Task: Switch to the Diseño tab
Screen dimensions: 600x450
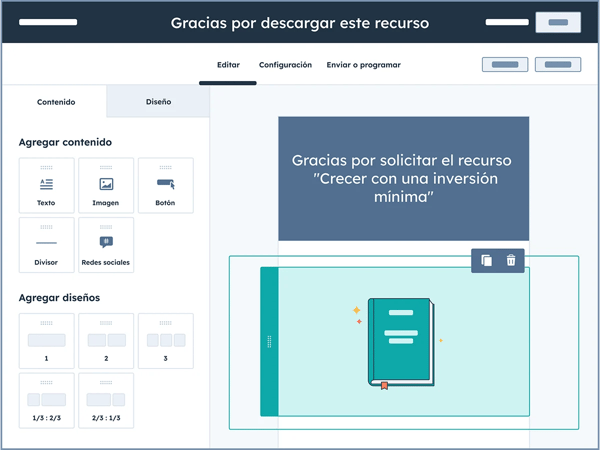Action: pyautogui.click(x=158, y=102)
